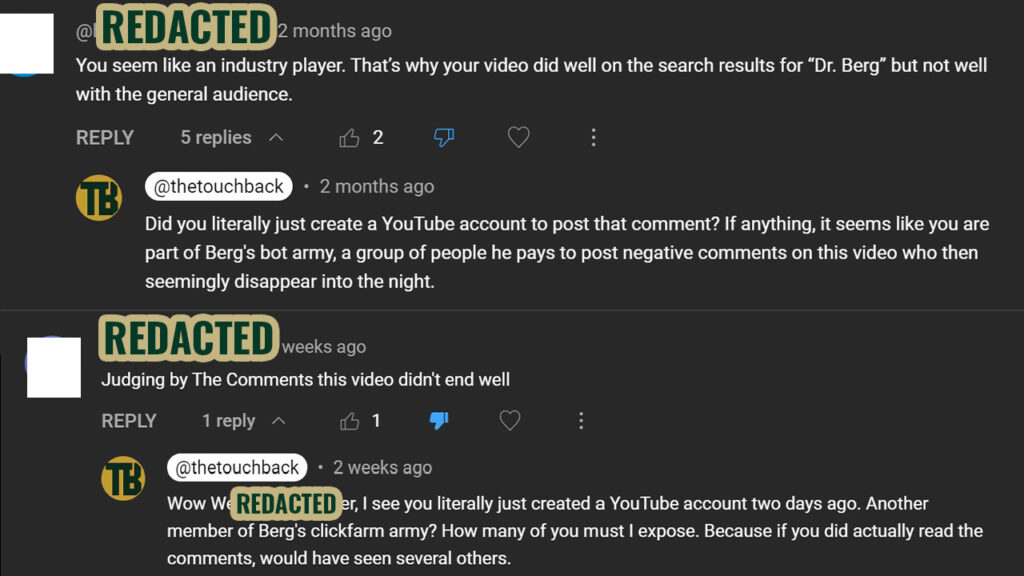Open options menu for "Judging by" comment
The height and width of the screenshot is (576, 1024).
pos(581,421)
